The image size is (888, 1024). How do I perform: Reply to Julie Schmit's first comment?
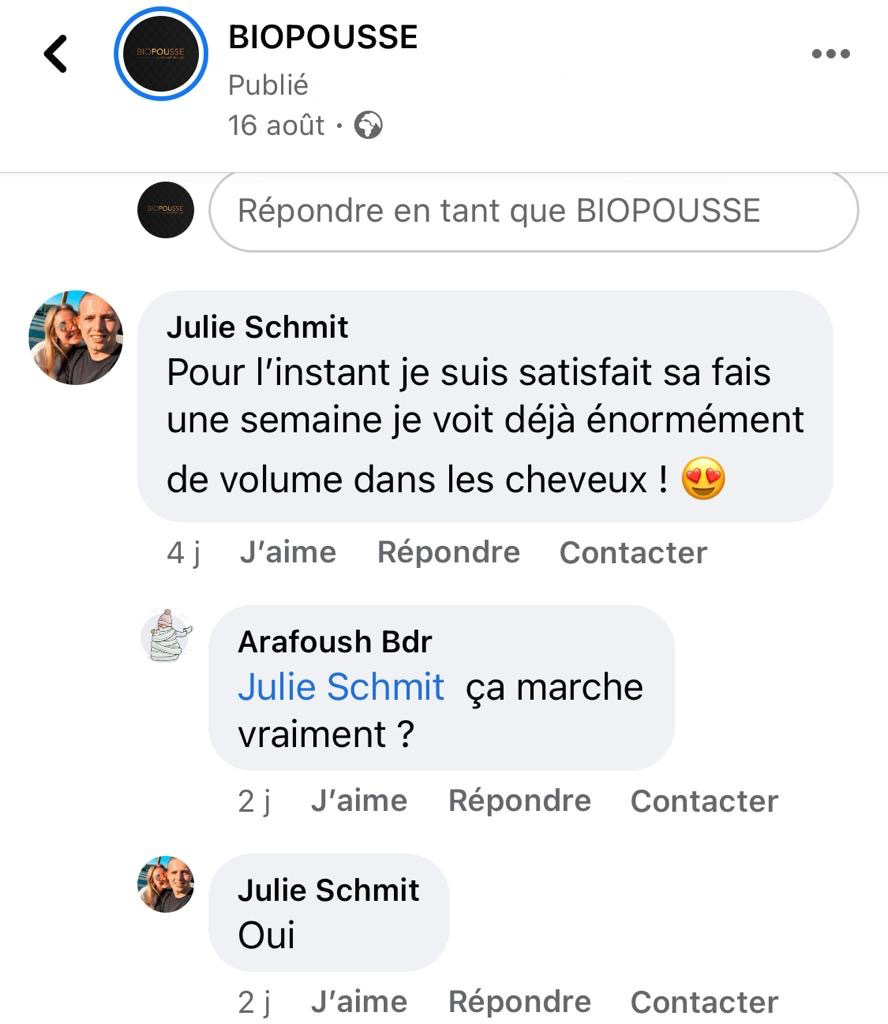pos(448,552)
